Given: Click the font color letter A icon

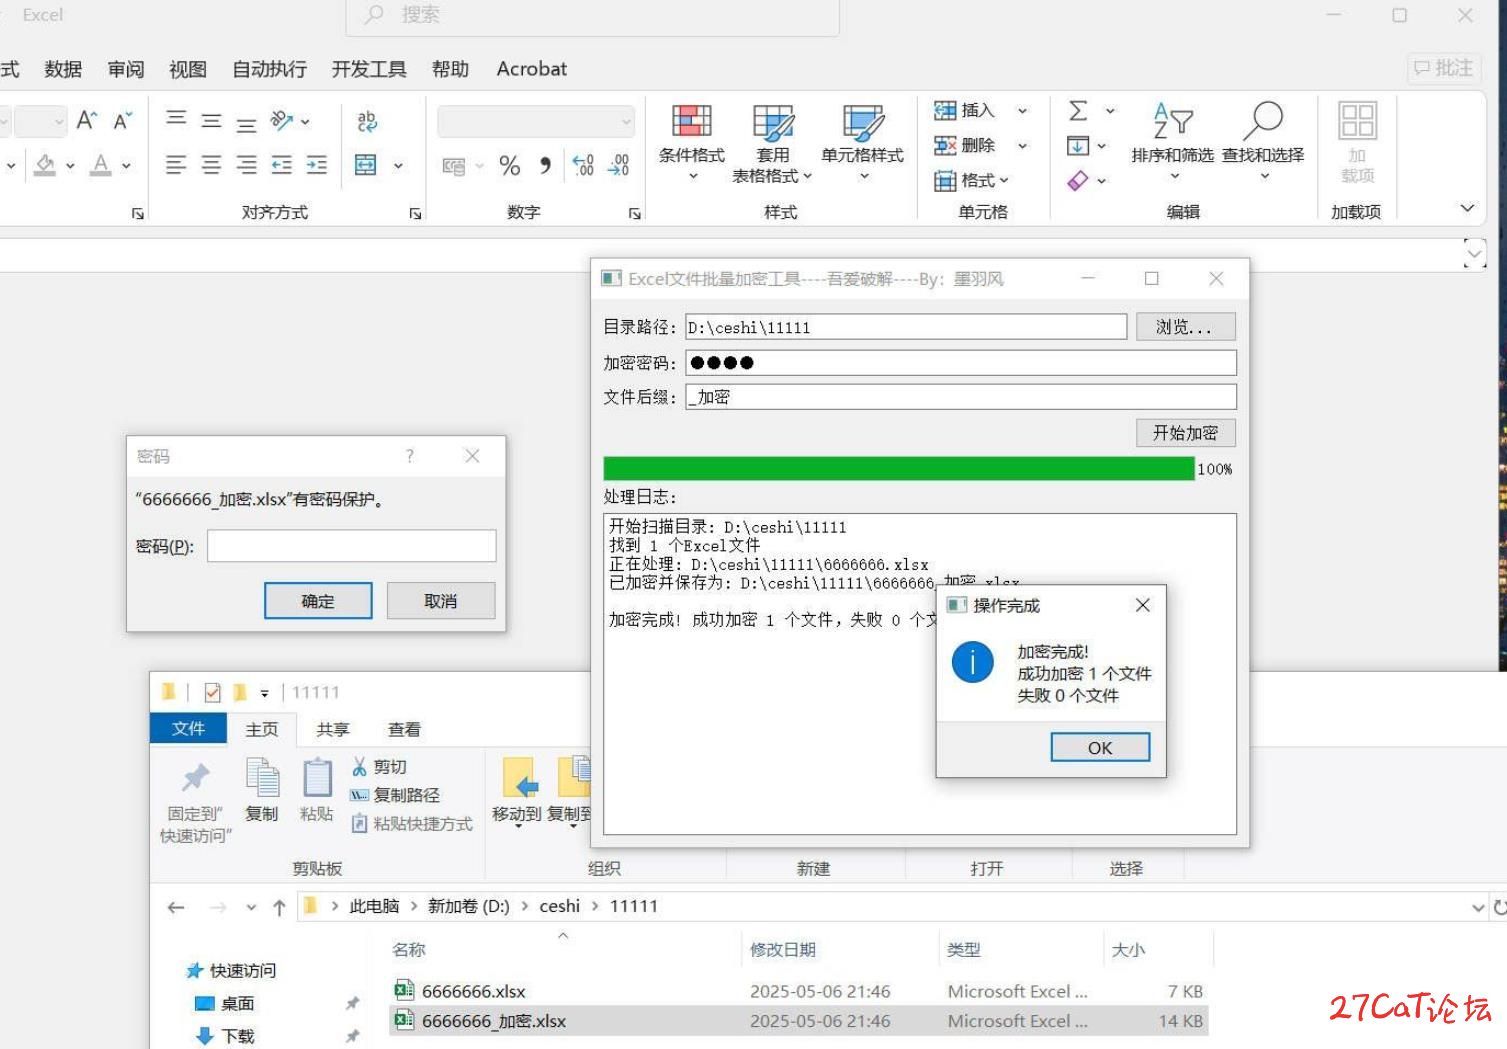Looking at the screenshot, I should point(101,165).
